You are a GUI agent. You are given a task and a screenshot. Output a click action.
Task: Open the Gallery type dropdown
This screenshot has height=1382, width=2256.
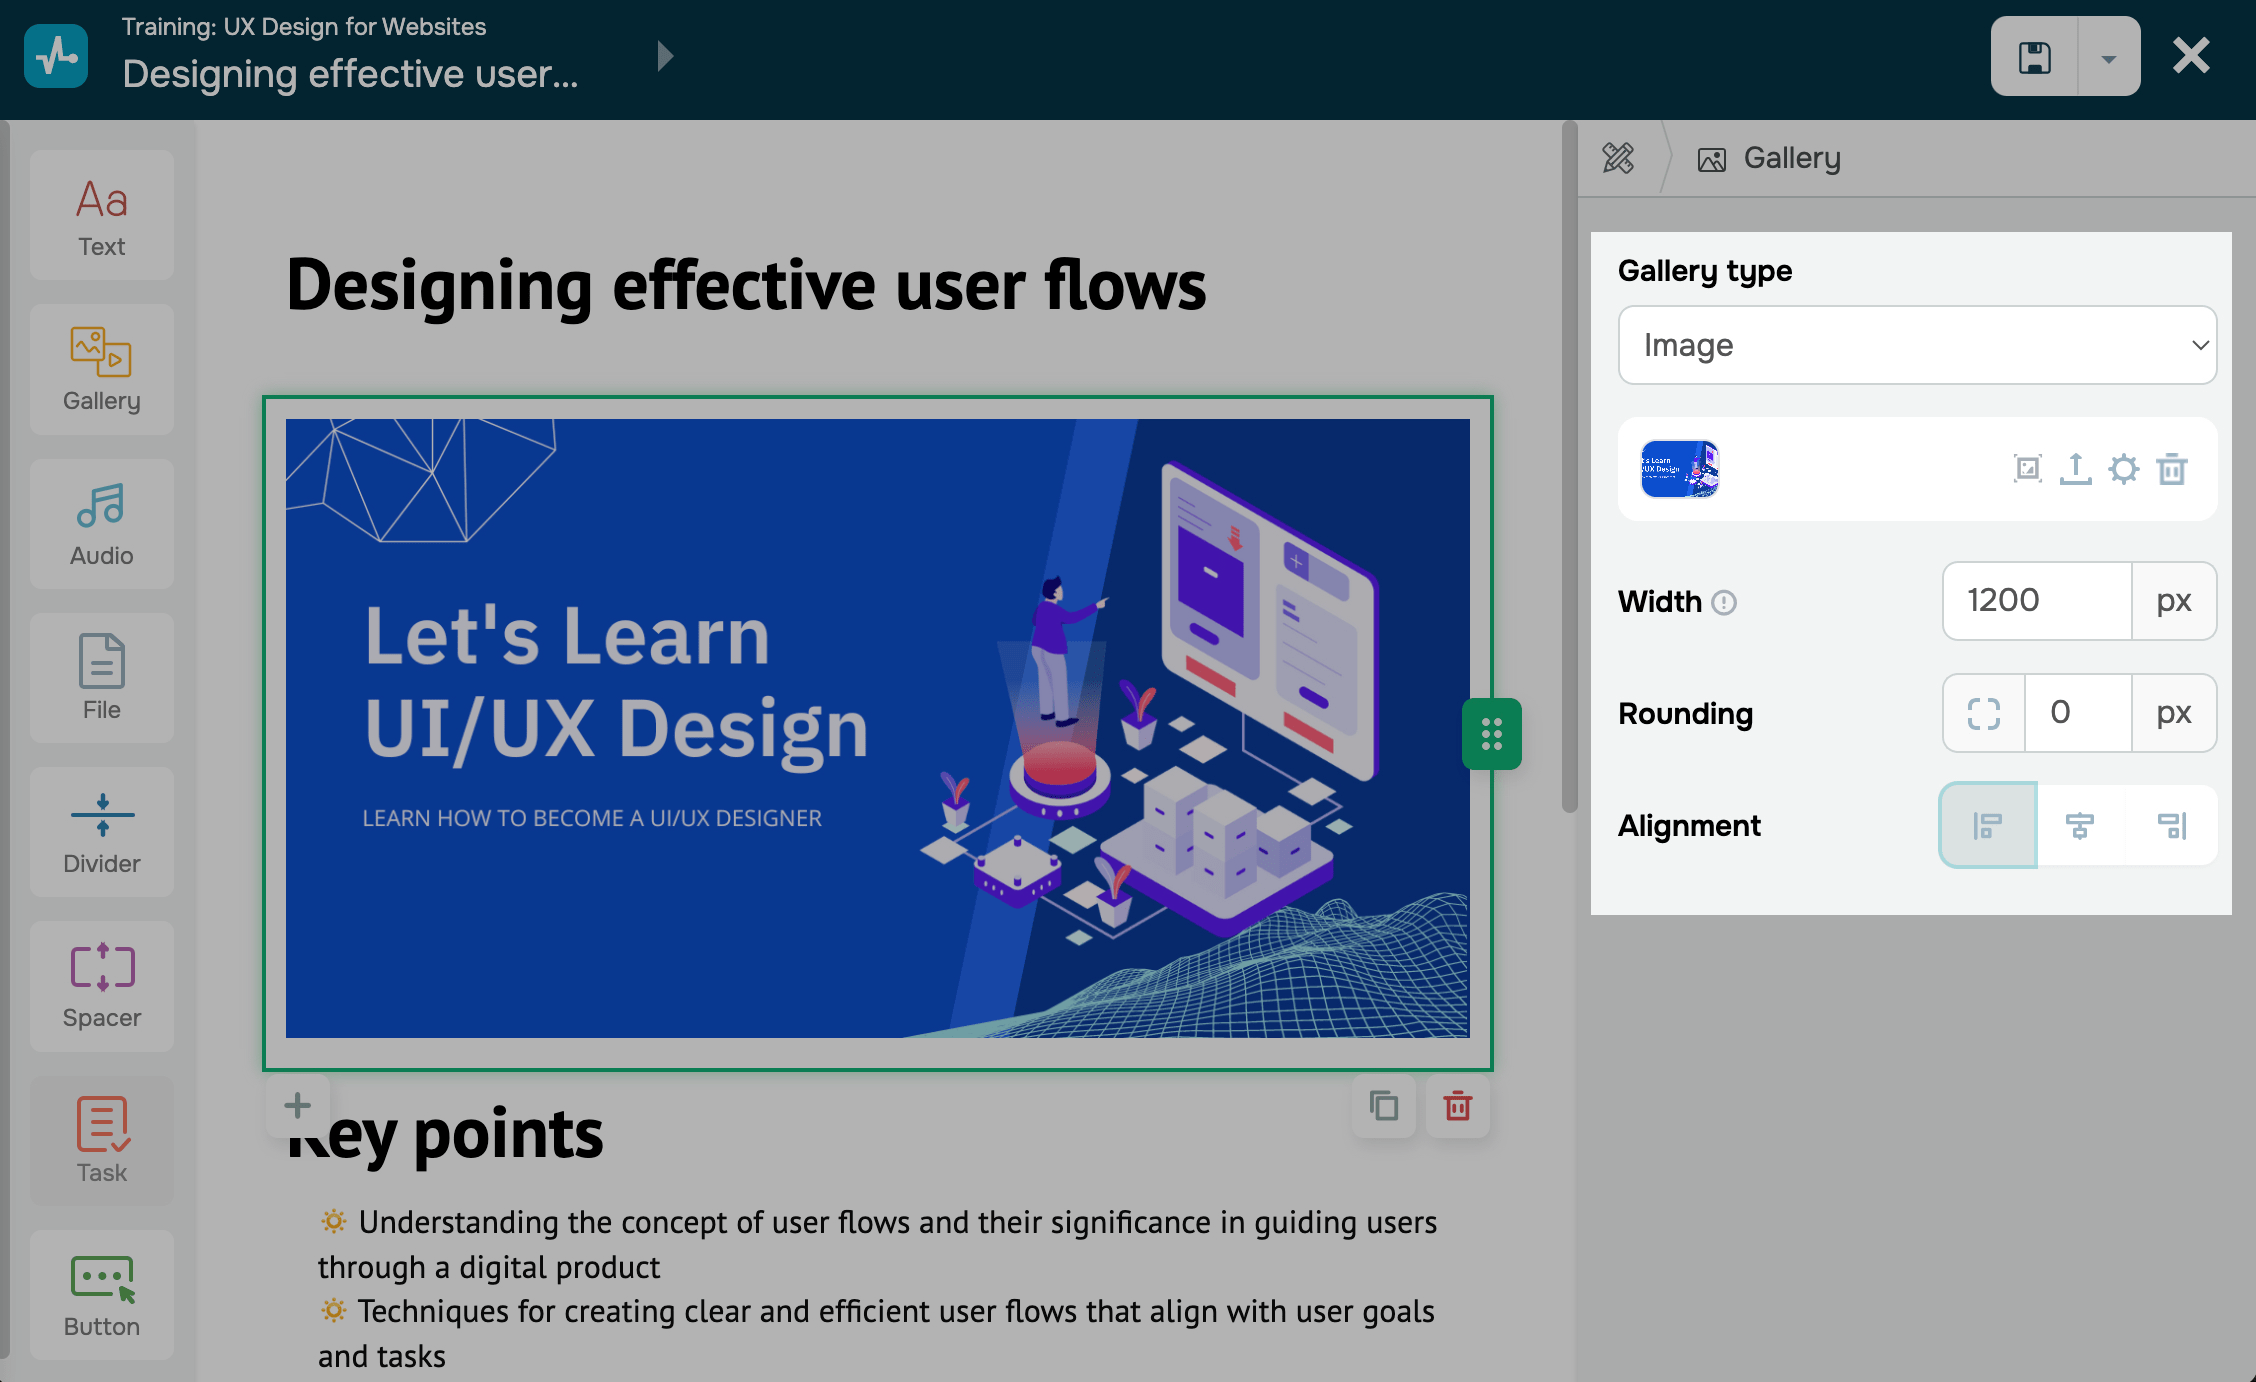click(x=1917, y=345)
